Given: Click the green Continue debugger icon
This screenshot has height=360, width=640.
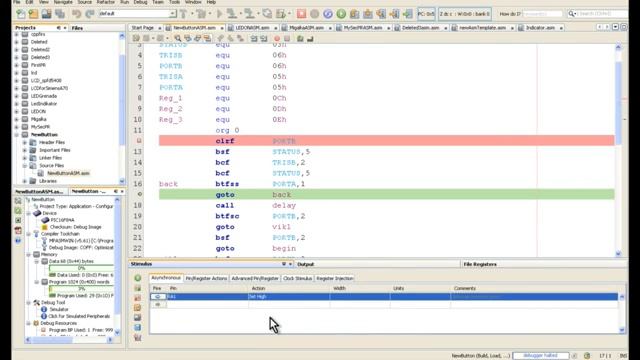Looking at the screenshot, I should click(x=341, y=14).
